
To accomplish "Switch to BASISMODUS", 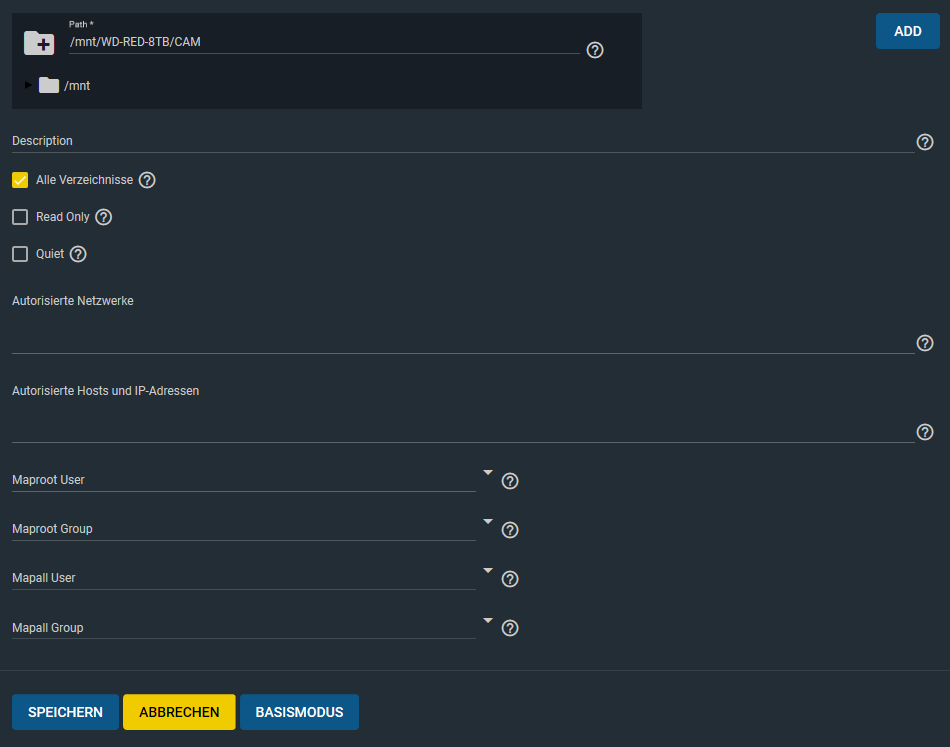I will pos(299,712).
